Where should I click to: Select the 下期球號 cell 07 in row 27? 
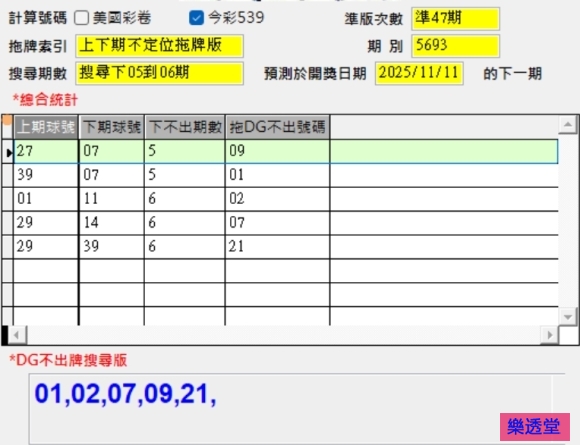tap(111, 151)
